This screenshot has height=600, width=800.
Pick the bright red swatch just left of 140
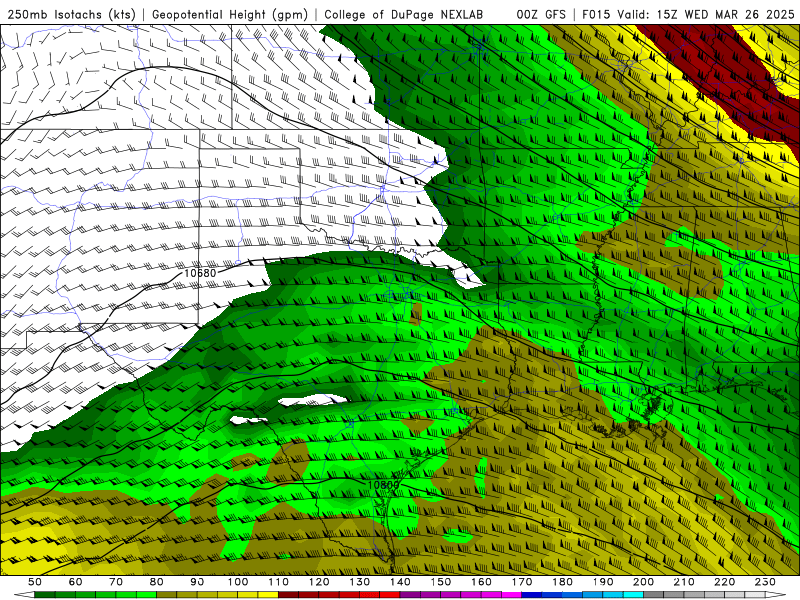[390, 595]
